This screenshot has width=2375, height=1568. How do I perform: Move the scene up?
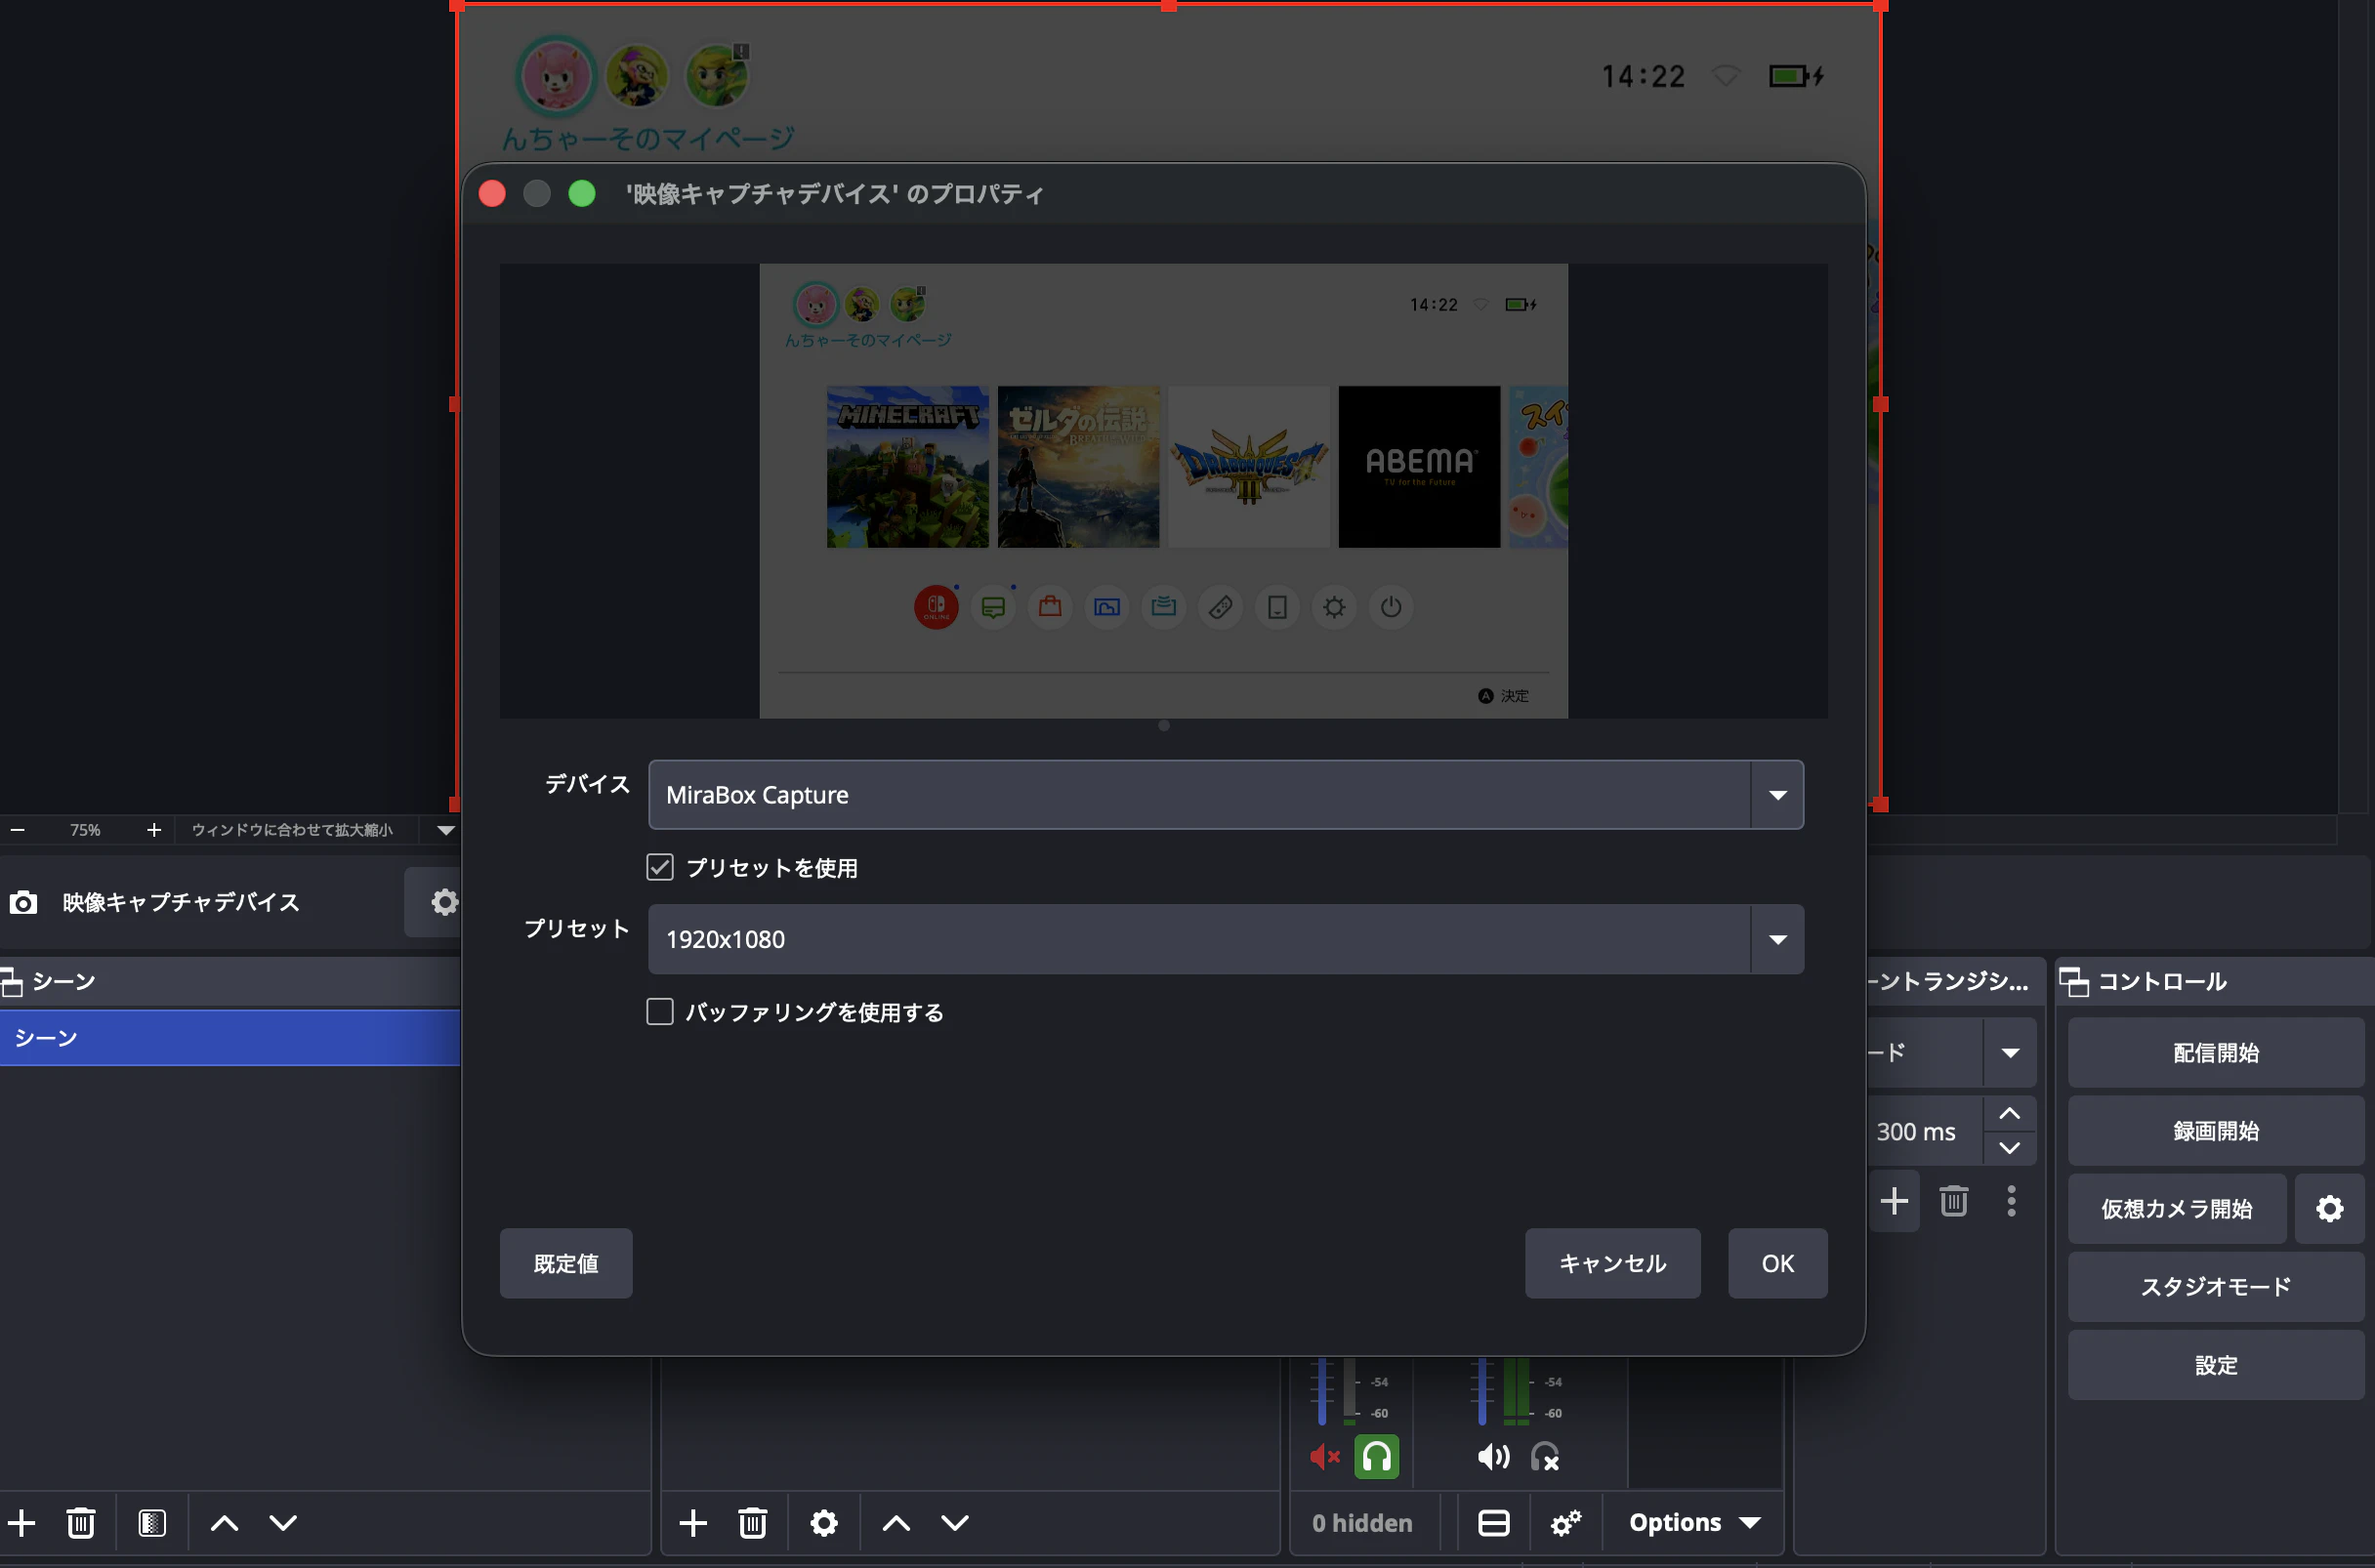(224, 1522)
